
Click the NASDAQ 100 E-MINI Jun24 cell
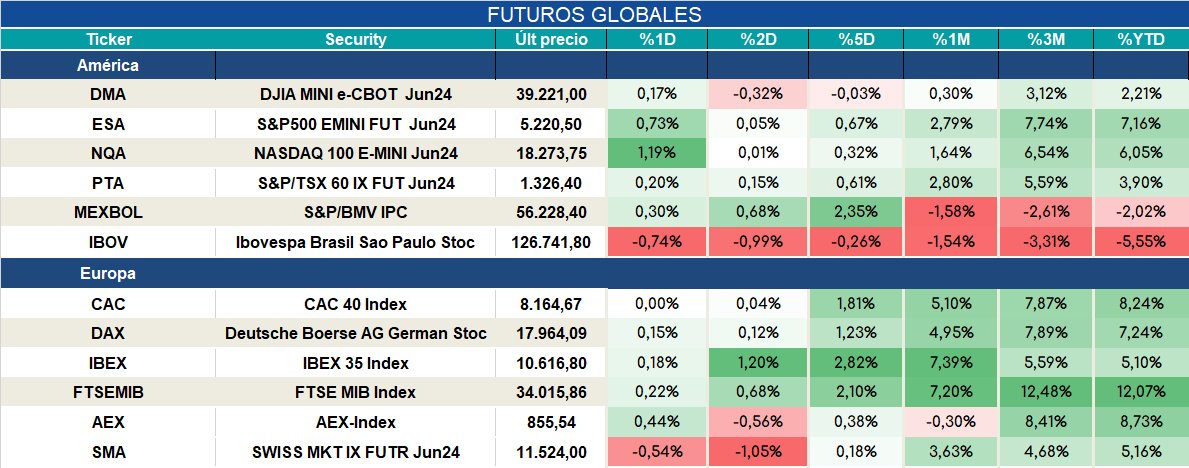(356, 153)
